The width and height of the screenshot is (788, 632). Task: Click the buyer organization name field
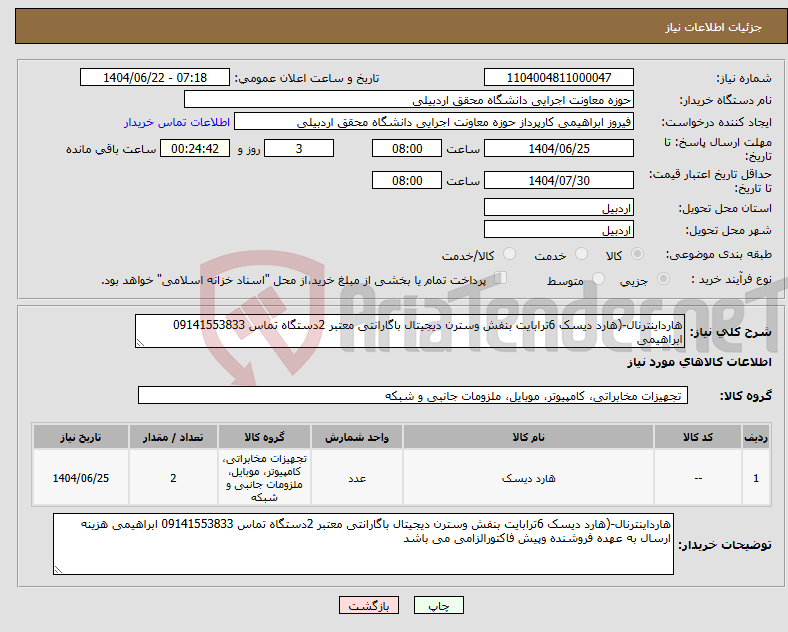(409, 99)
